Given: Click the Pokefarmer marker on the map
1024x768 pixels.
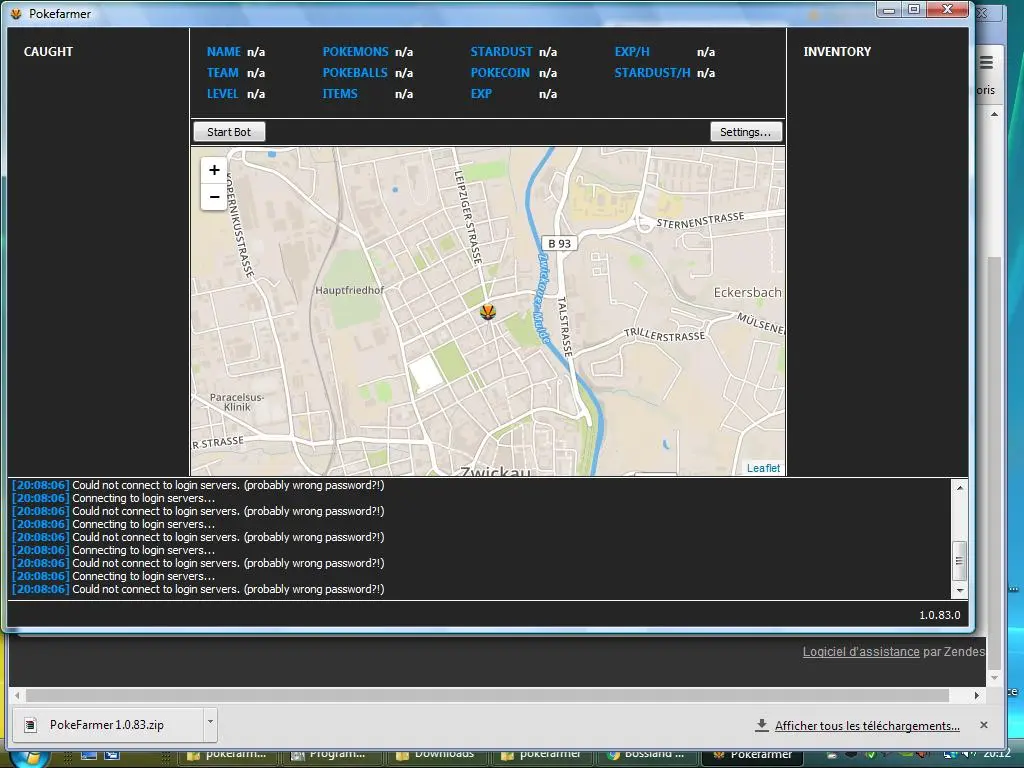Looking at the screenshot, I should (488, 312).
